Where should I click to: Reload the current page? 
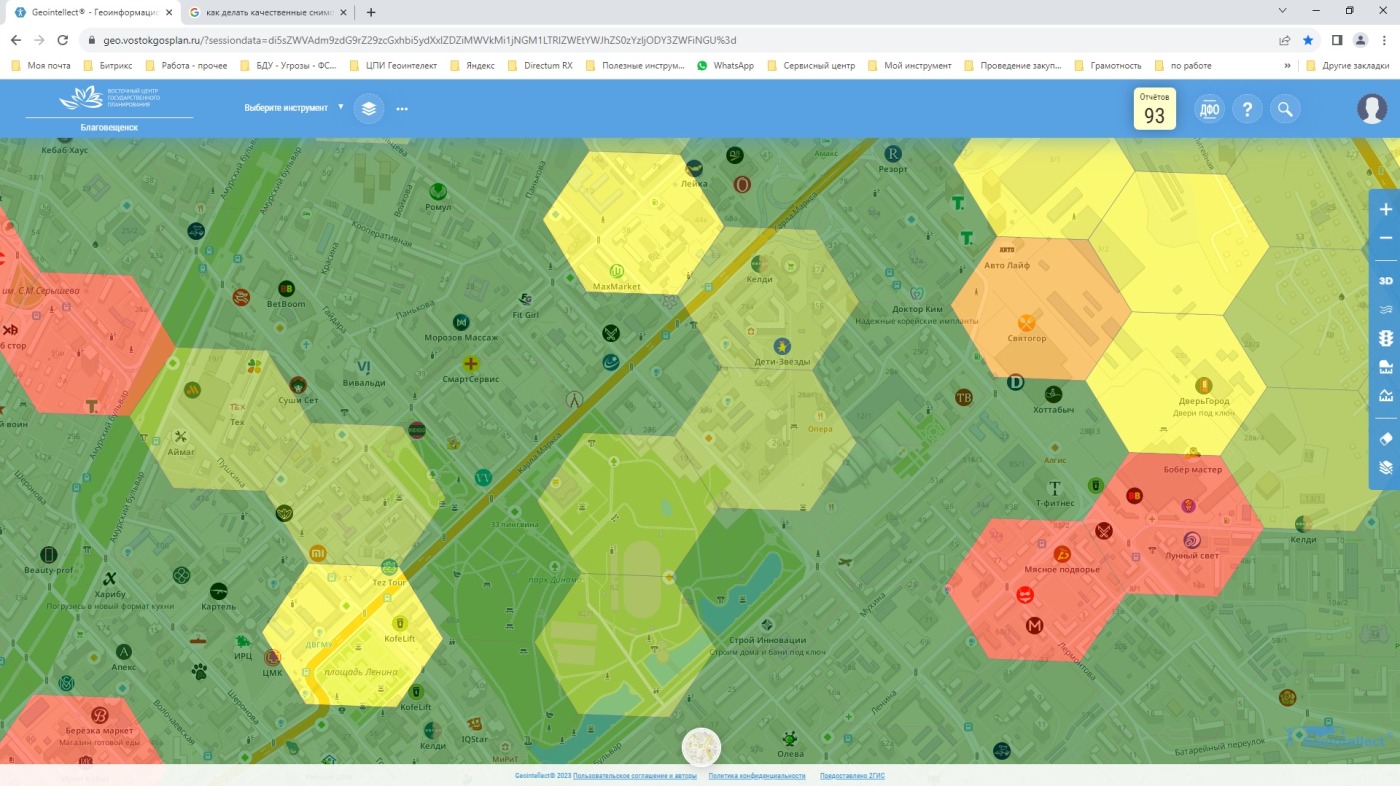(x=63, y=40)
